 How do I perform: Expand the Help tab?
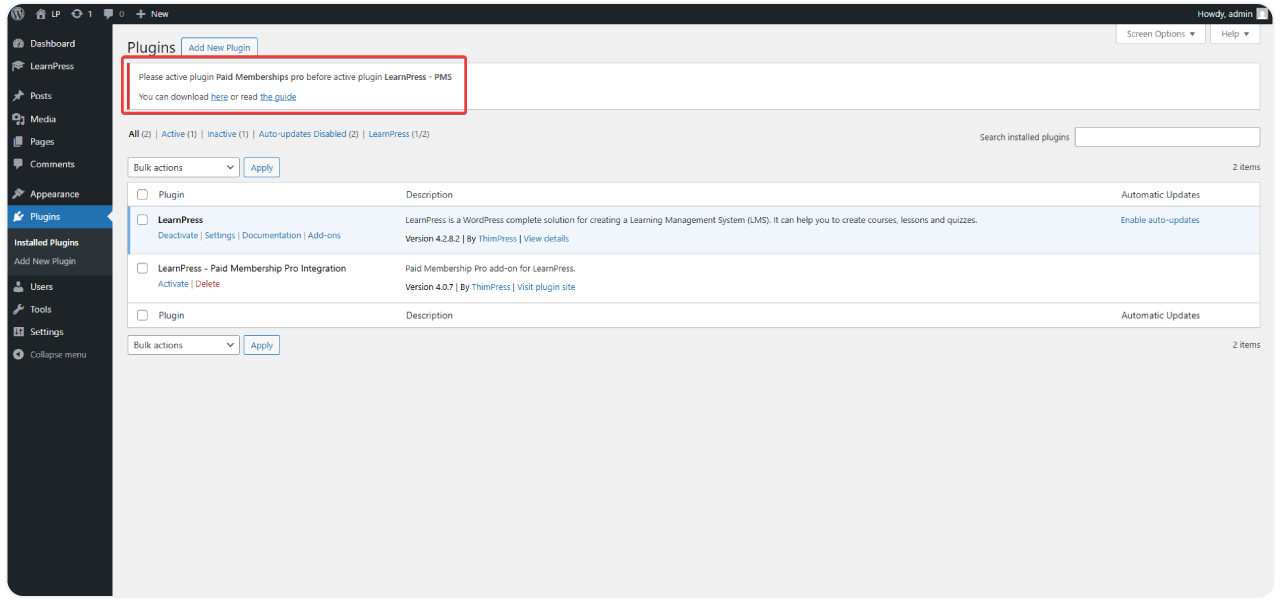click(1235, 34)
